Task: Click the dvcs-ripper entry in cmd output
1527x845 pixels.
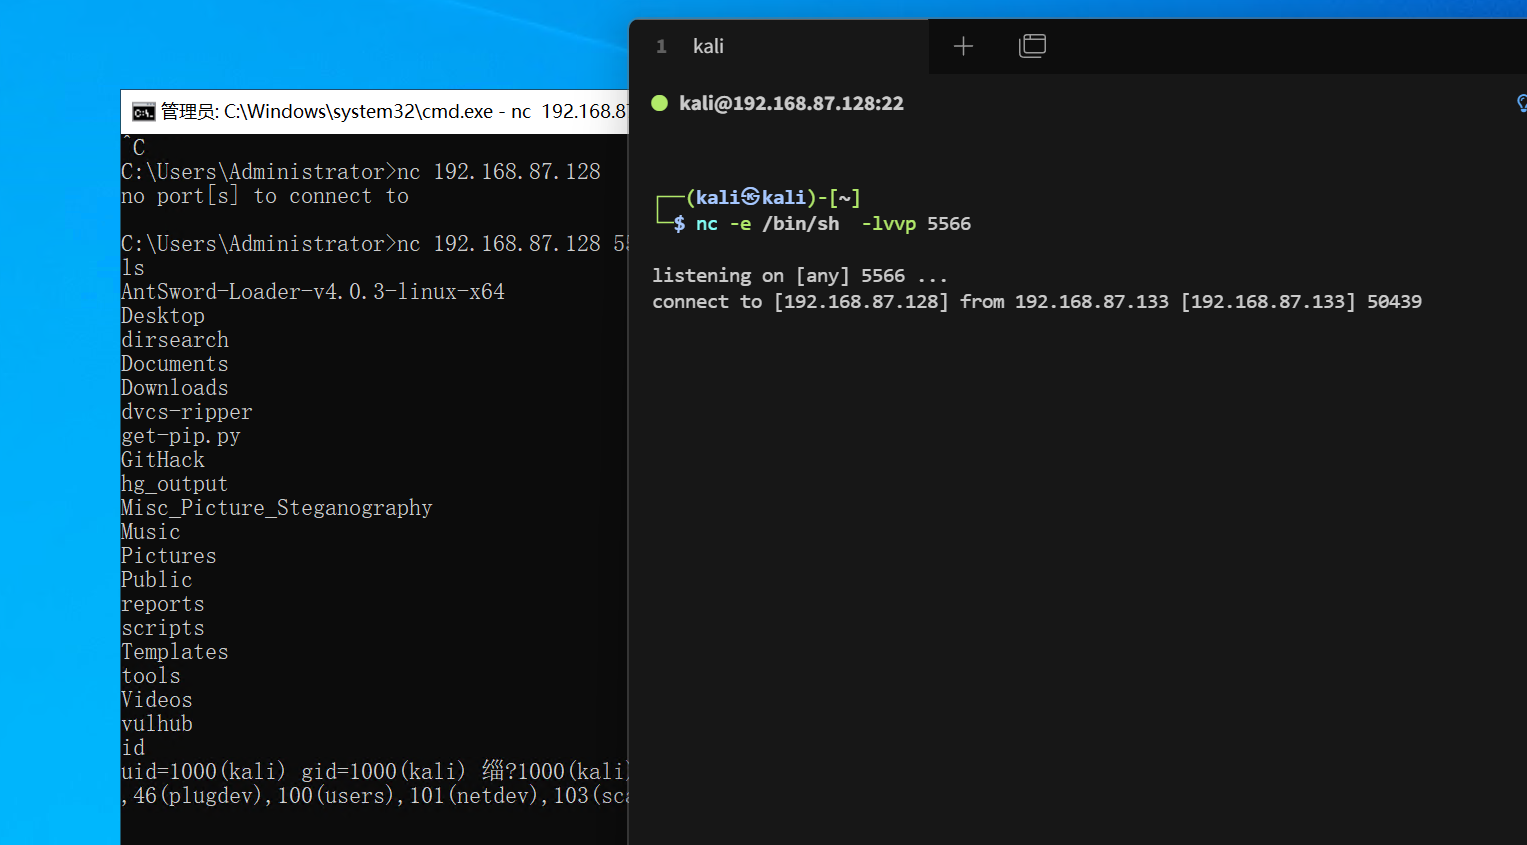Action: tap(187, 412)
